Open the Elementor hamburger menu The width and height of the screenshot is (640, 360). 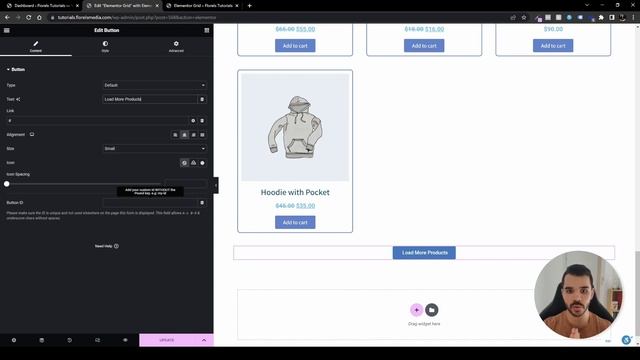coord(7,30)
